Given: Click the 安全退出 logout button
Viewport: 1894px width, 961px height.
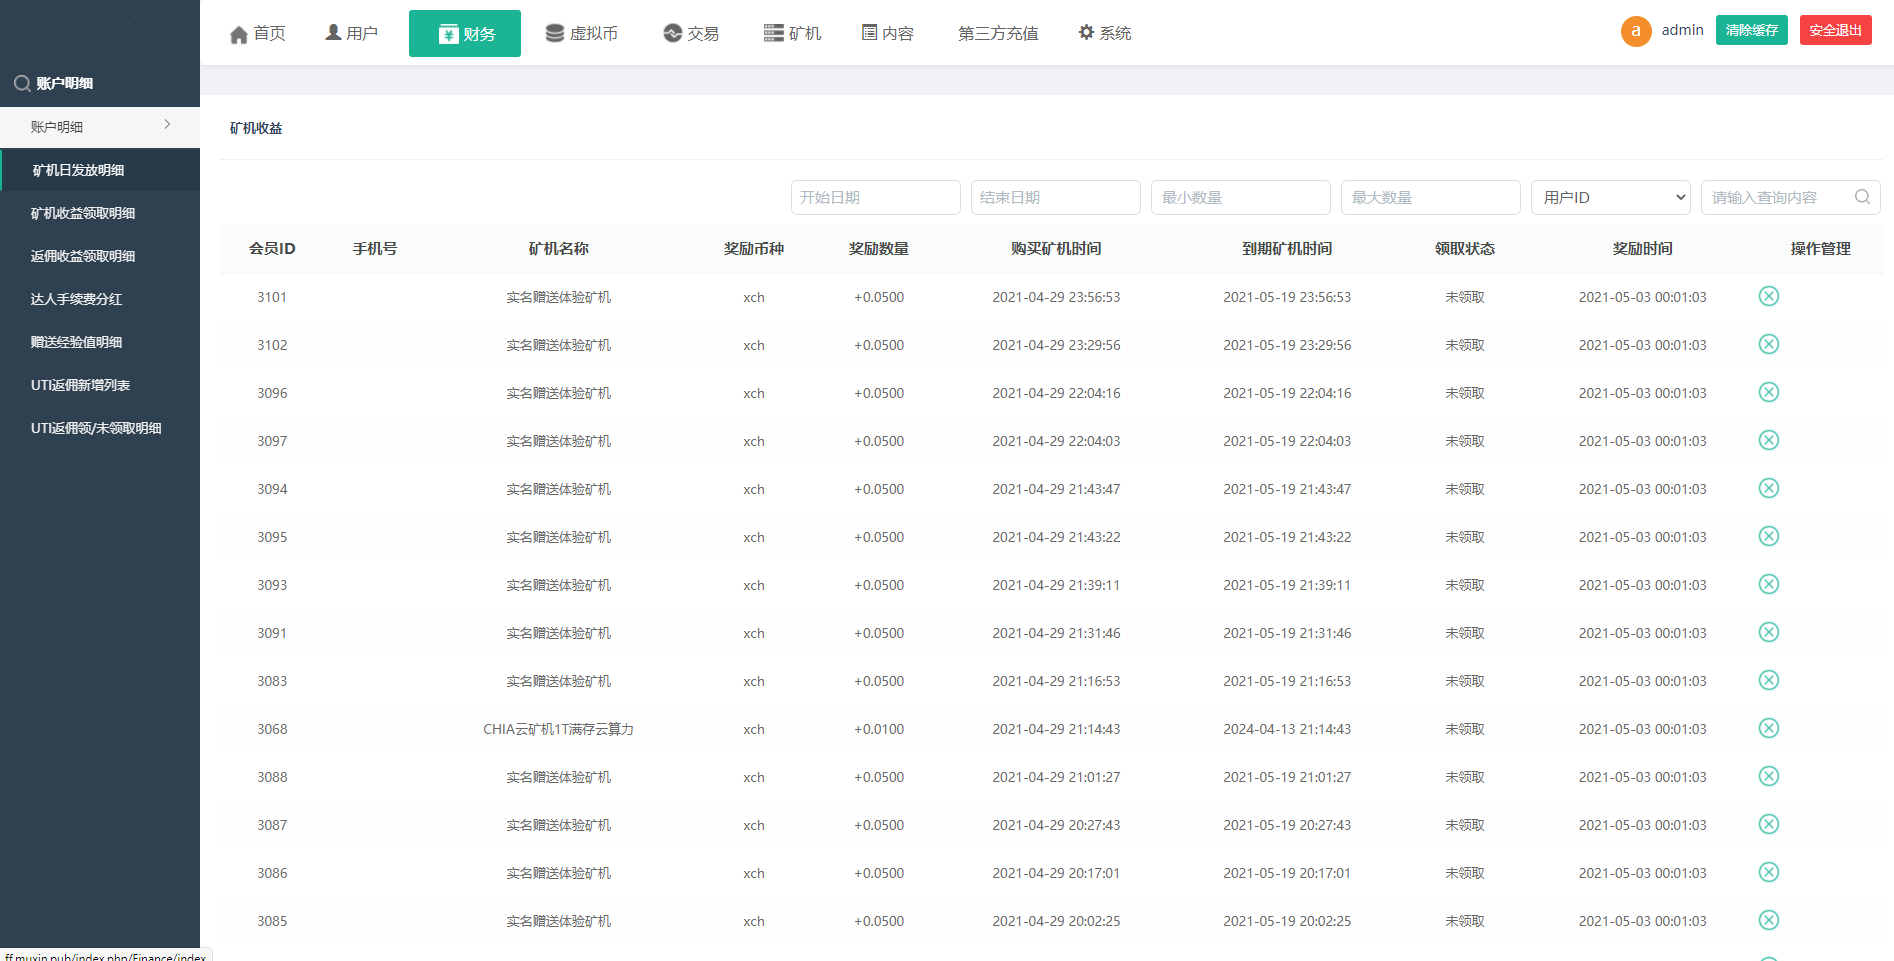Looking at the screenshot, I should tap(1836, 30).
